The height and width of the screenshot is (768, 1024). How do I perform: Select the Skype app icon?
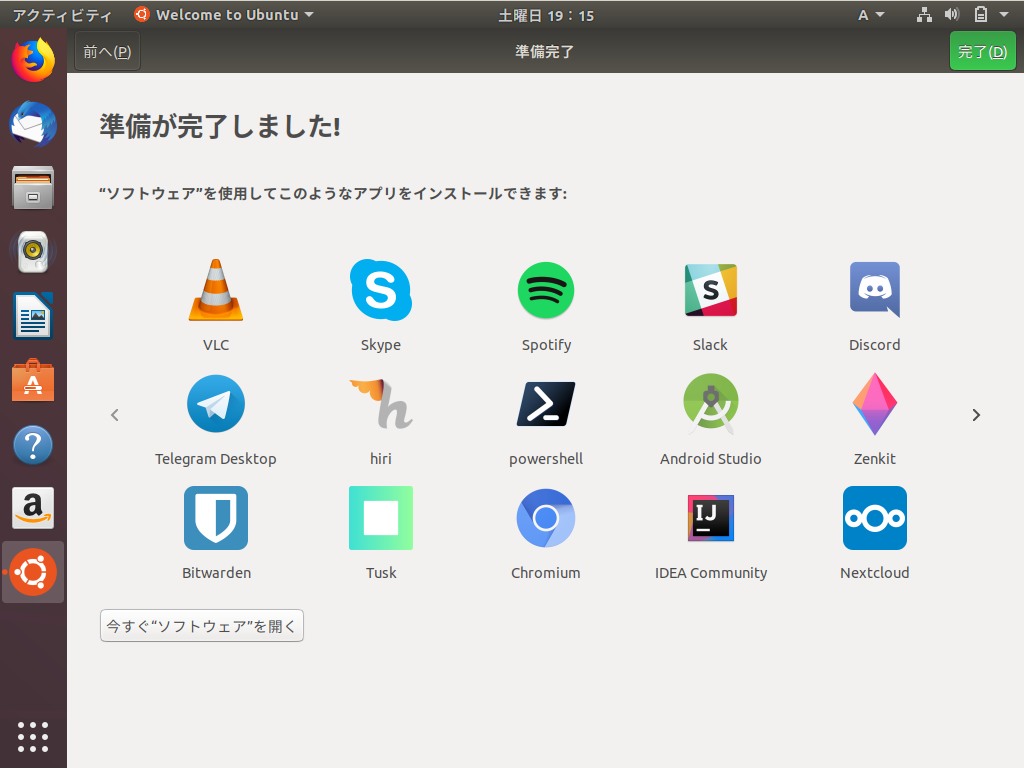tap(381, 290)
